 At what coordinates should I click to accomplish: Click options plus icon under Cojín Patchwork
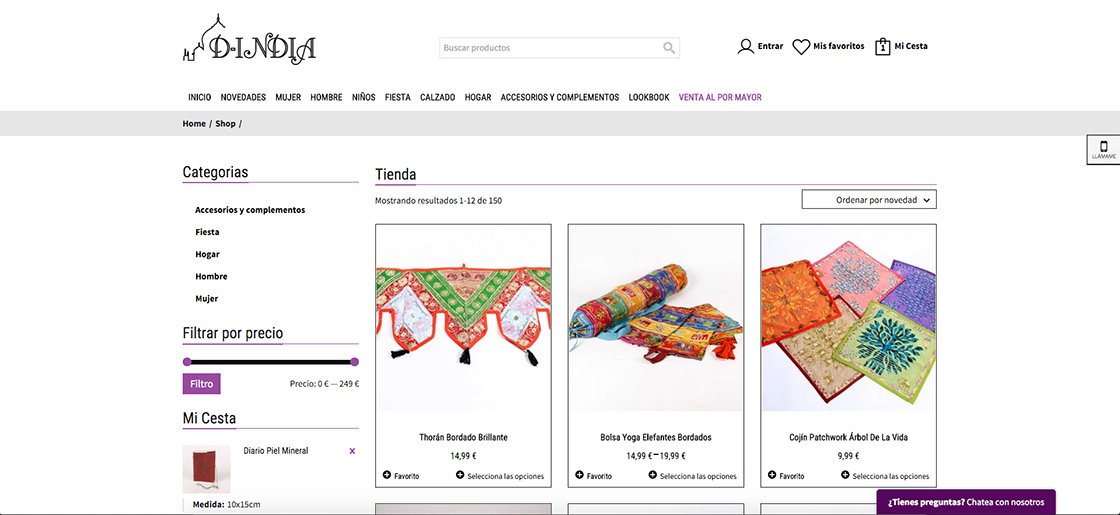click(845, 475)
